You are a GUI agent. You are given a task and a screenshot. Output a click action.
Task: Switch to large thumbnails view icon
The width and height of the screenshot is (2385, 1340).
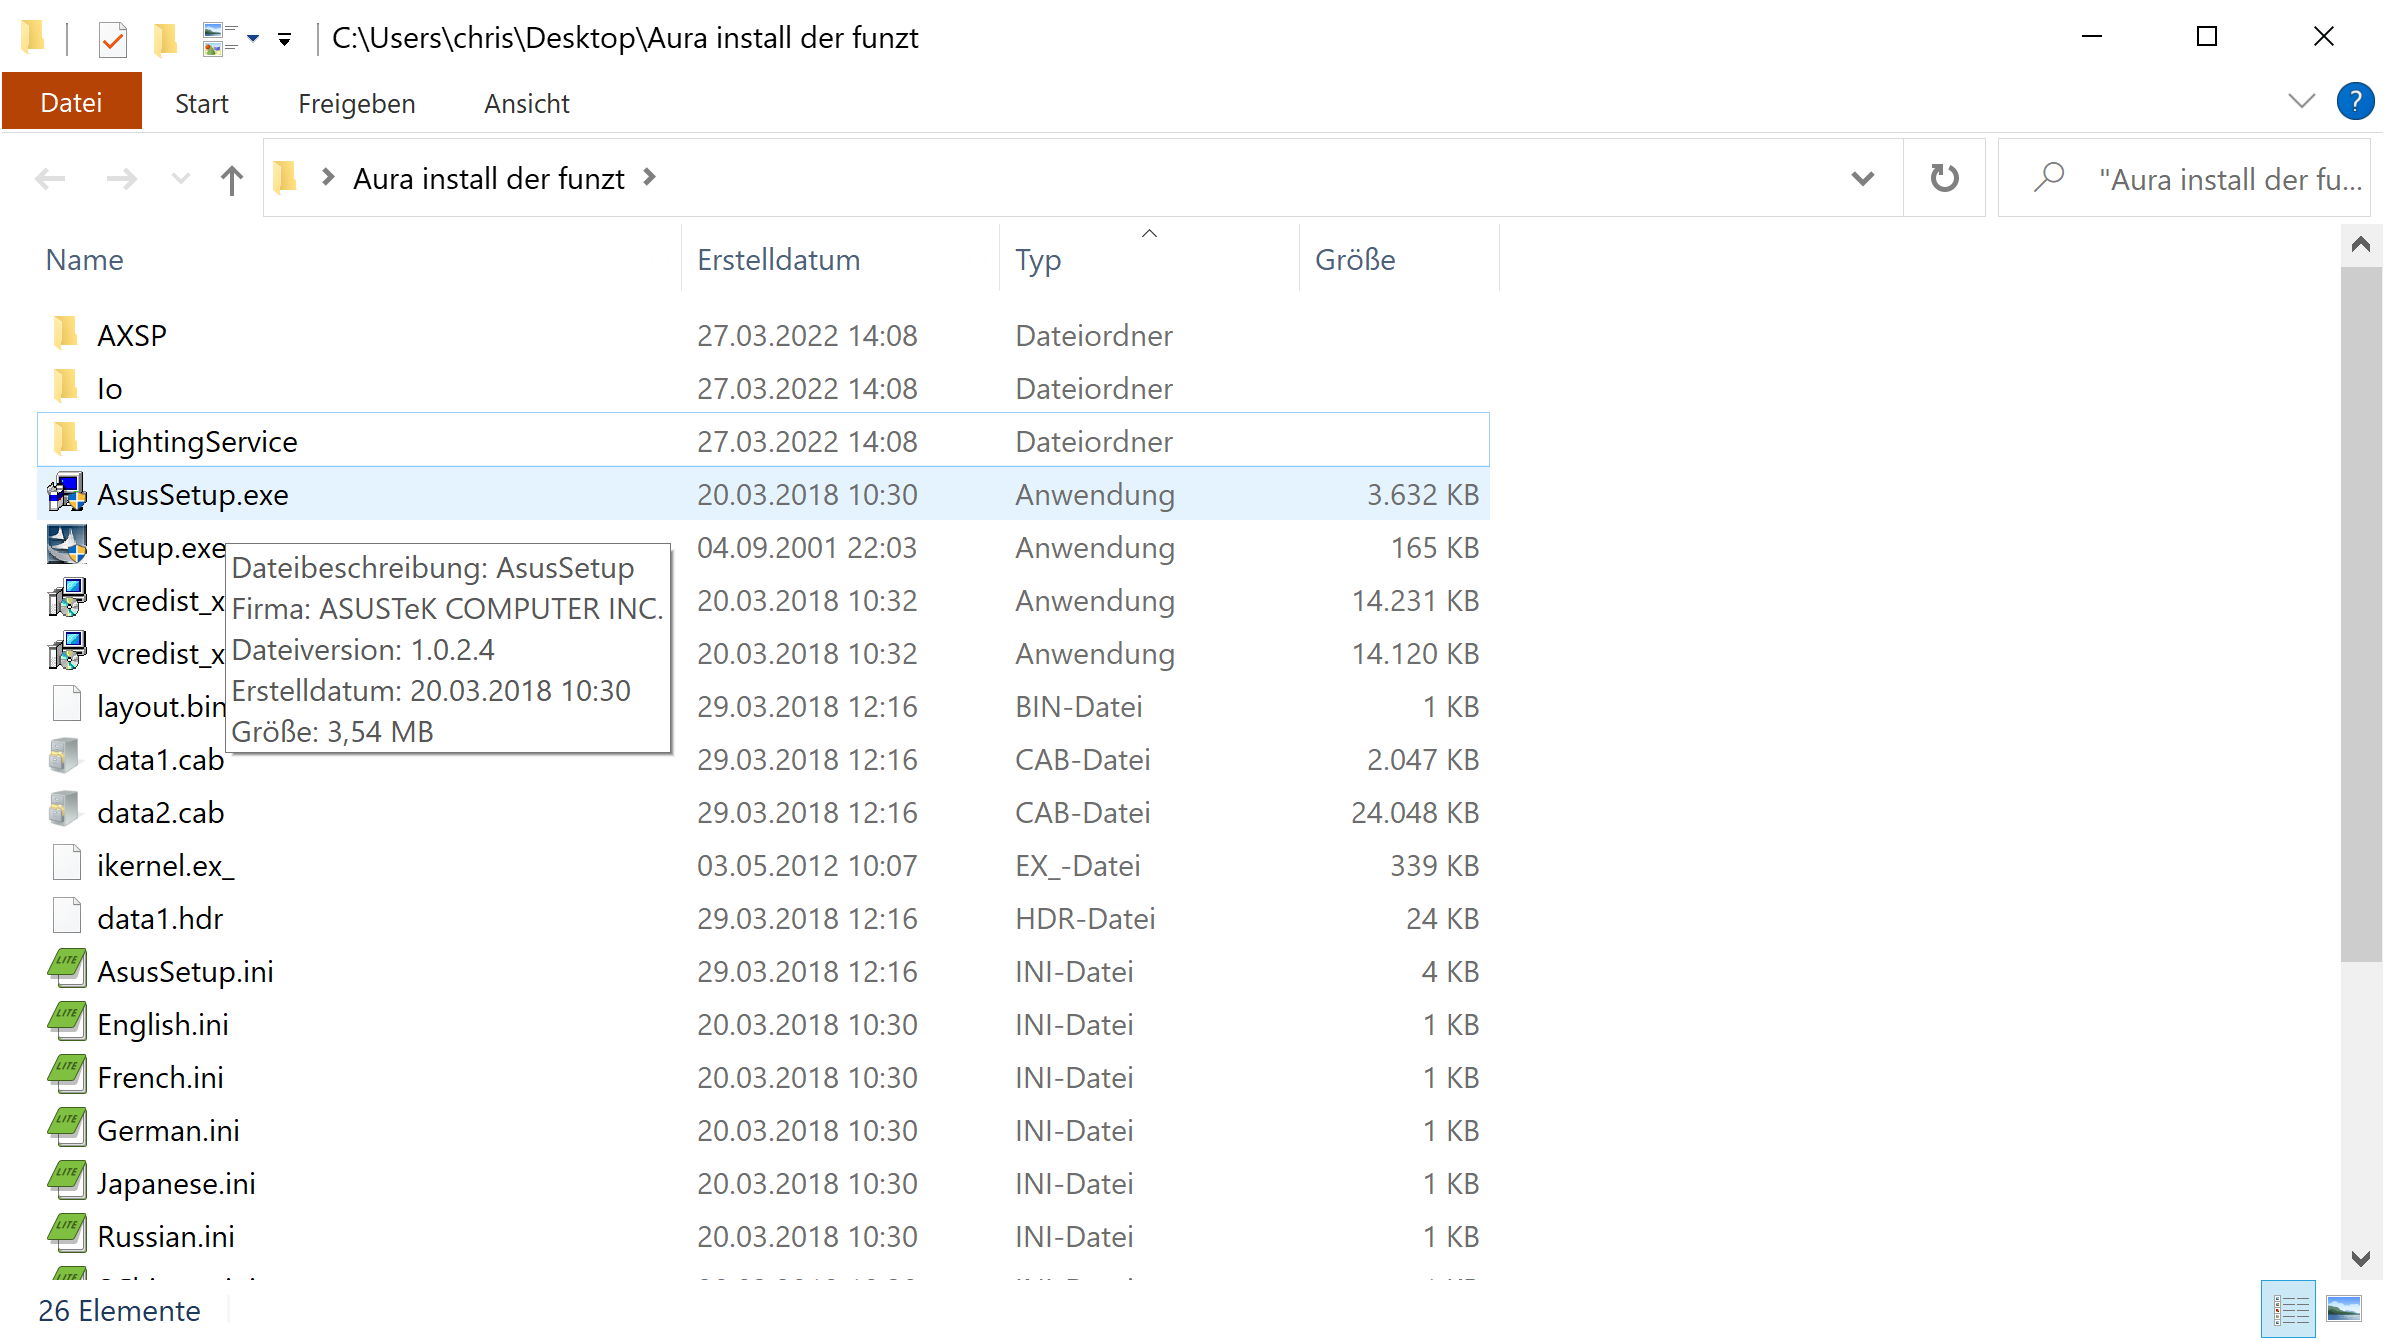point(2343,1309)
